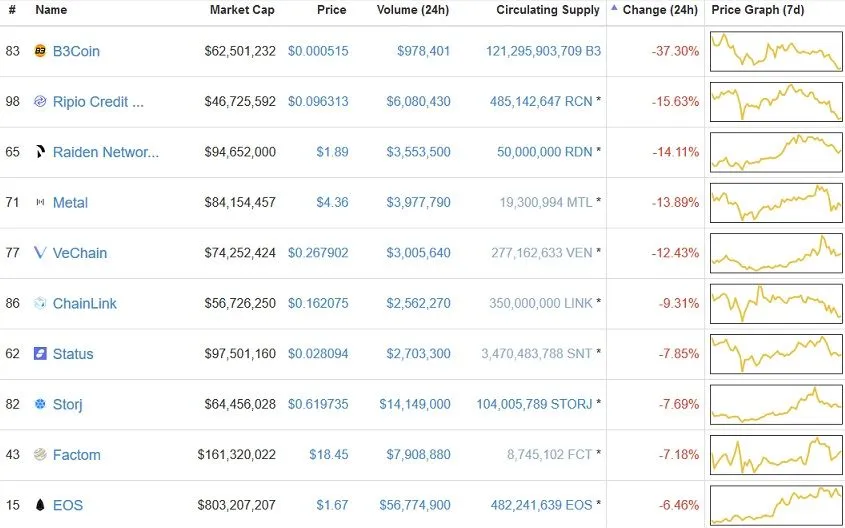Click the Raiden Network black logo icon
This screenshot has height=528, width=845.
coord(40,152)
